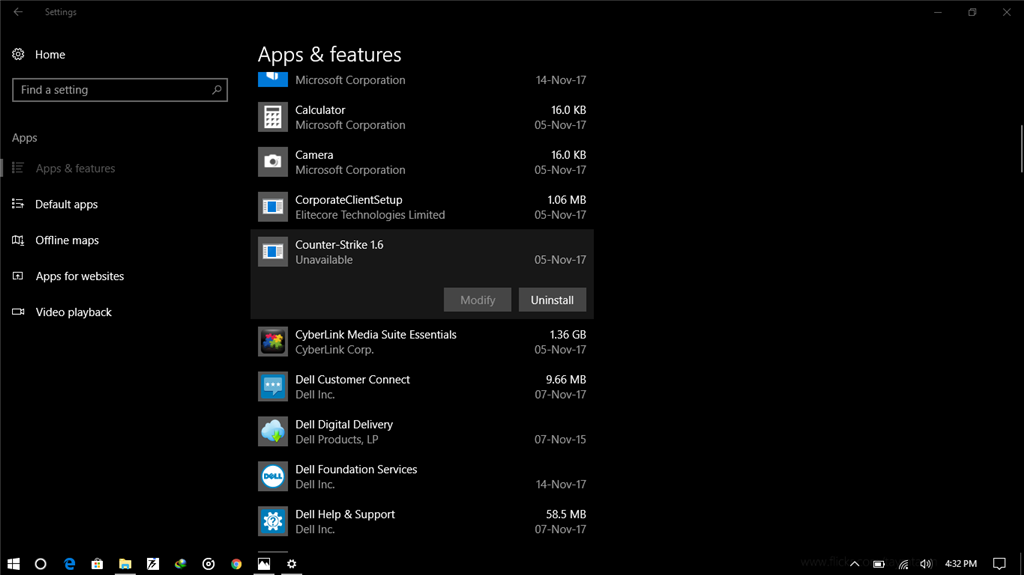Click the search magnifier in Find a setting
This screenshot has width=1024, height=575.
(x=217, y=90)
